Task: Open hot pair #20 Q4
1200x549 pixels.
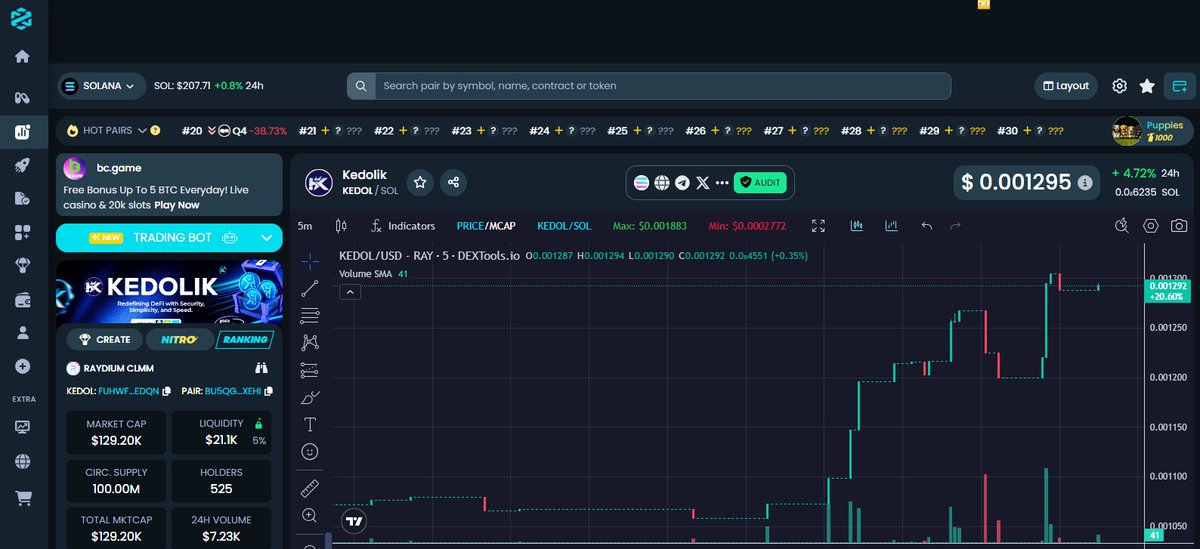Action: 234,131
